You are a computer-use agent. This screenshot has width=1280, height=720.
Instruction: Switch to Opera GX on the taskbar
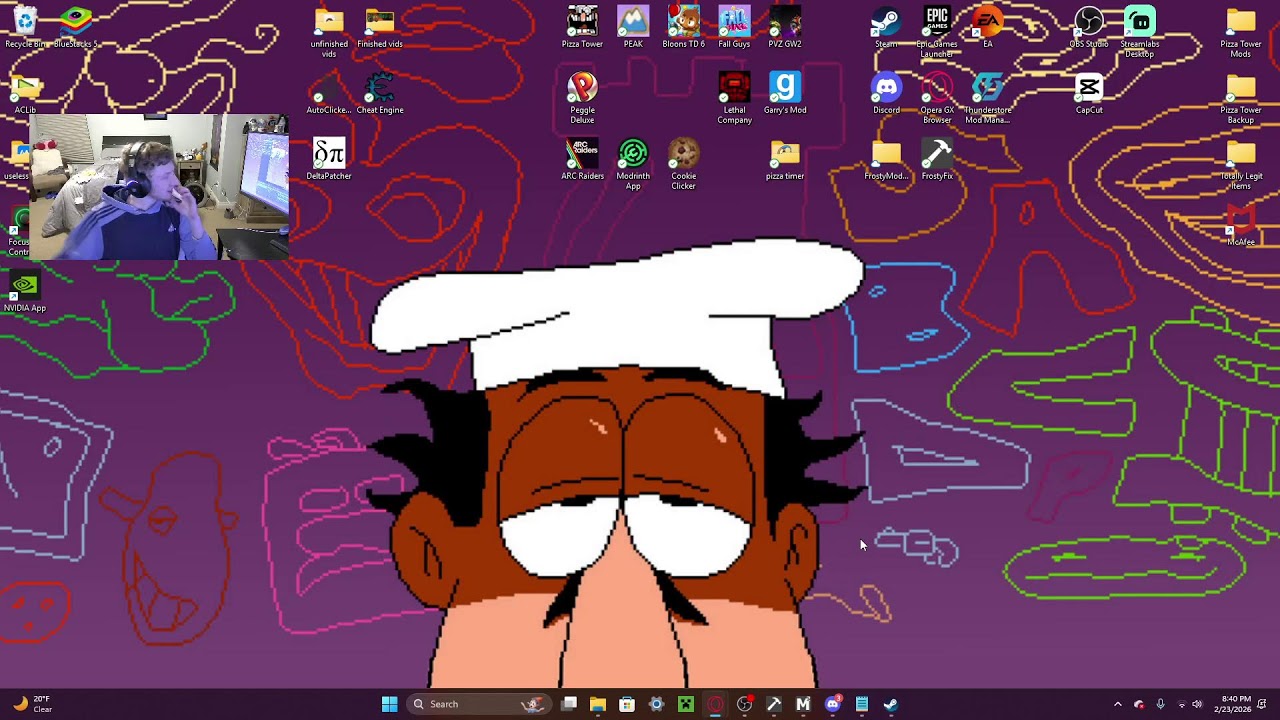click(715, 704)
